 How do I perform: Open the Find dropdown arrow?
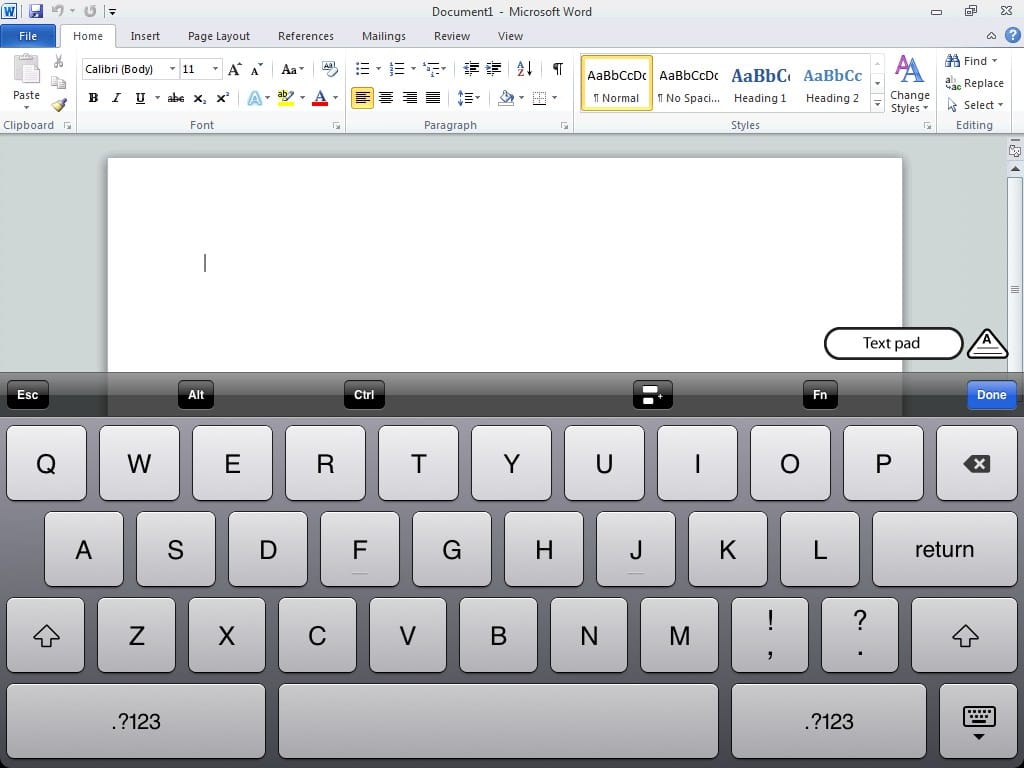pyautogui.click(x=995, y=61)
